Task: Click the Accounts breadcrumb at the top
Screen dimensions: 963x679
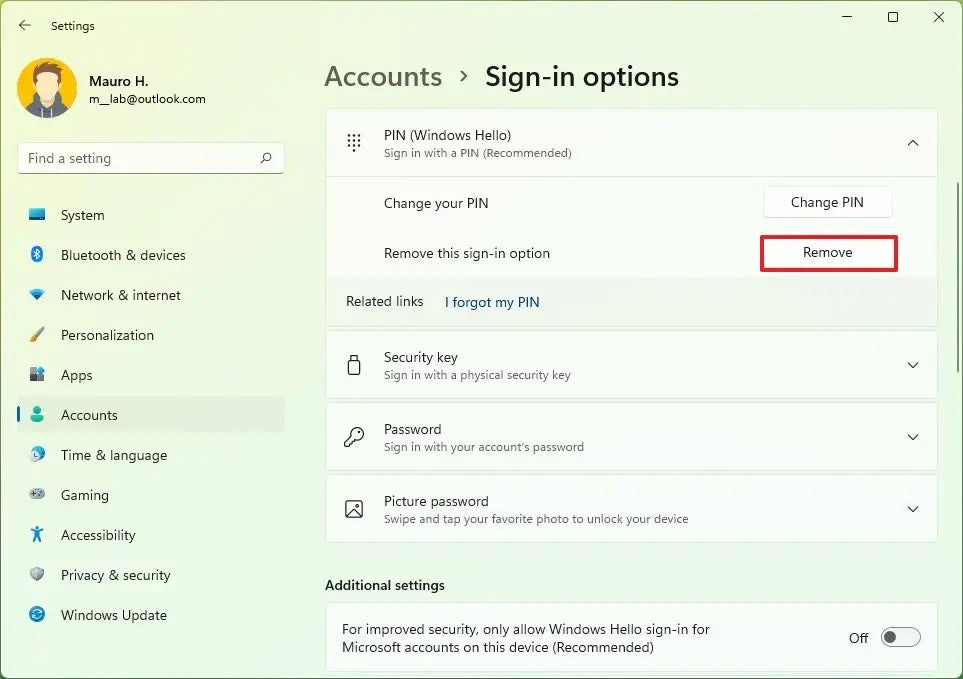Action: pyautogui.click(x=383, y=76)
